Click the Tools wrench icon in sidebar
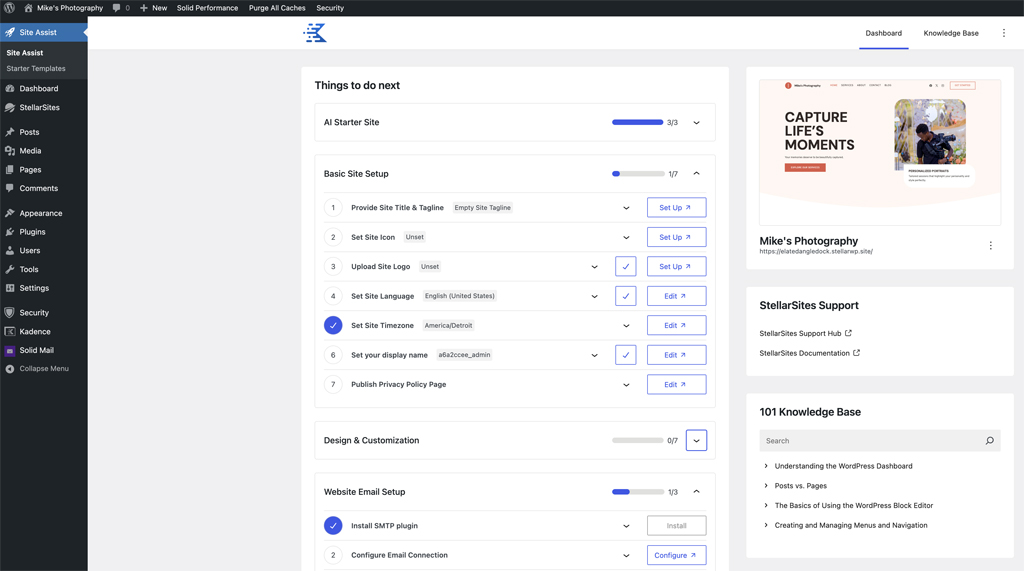 click(x=10, y=269)
